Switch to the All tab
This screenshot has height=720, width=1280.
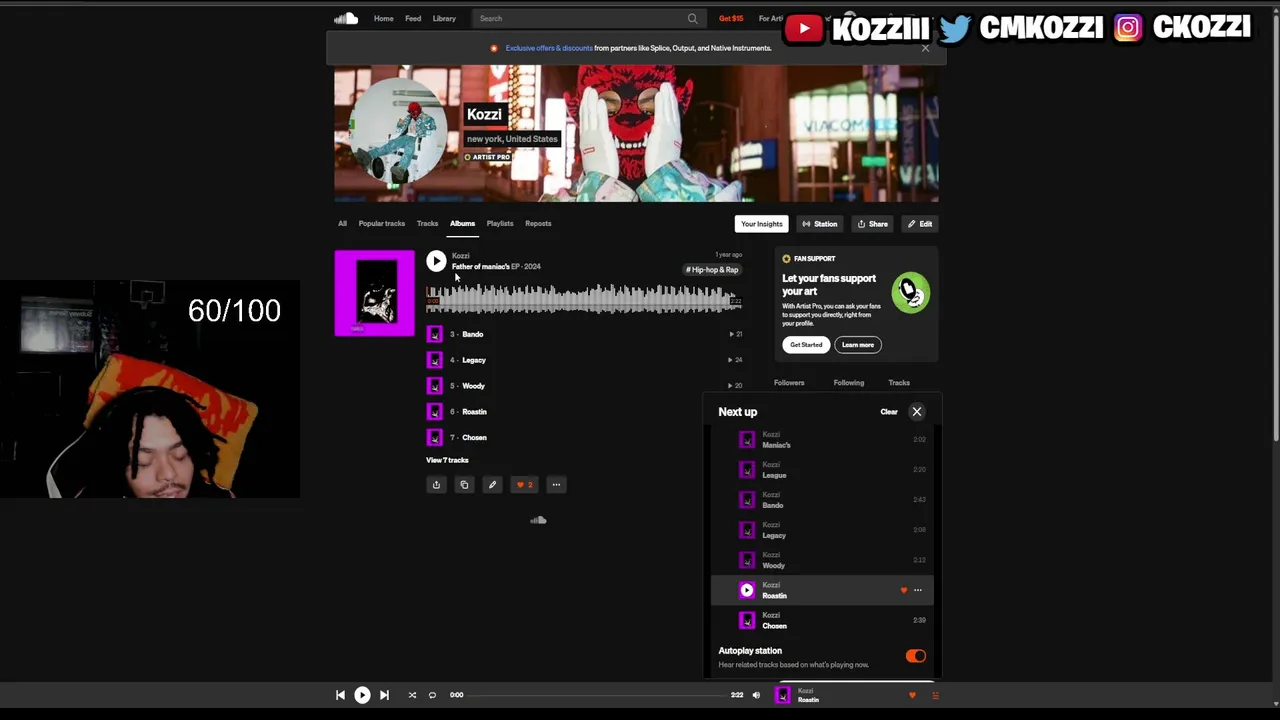(342, 224)
